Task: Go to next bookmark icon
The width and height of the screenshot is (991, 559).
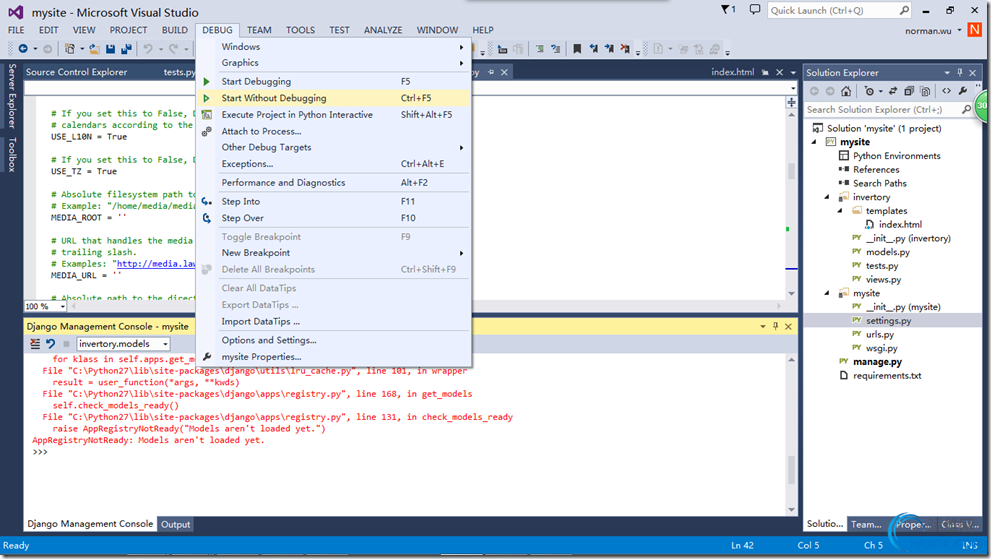Action: tap(609, 49)
